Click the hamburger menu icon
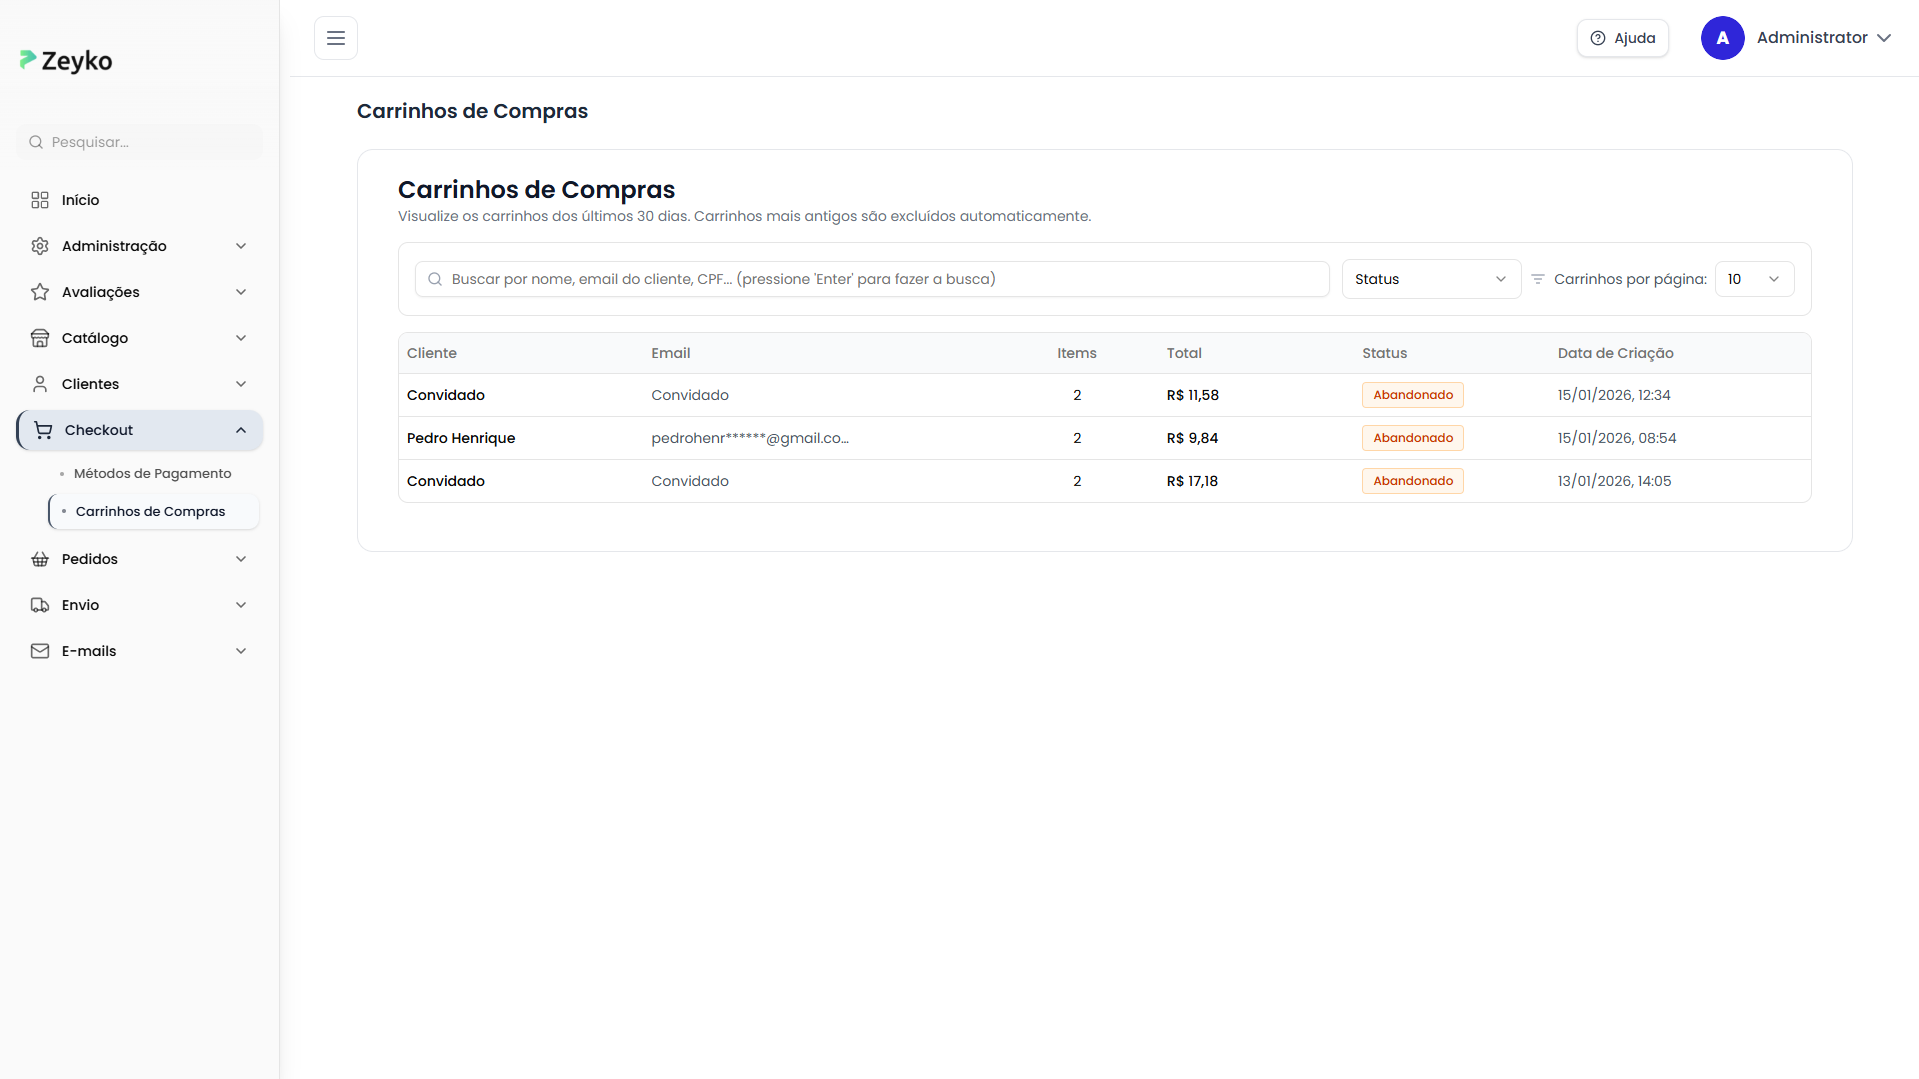Image resolution: width=1919 pixels, height=1079 pixels. tap(336, 38)
